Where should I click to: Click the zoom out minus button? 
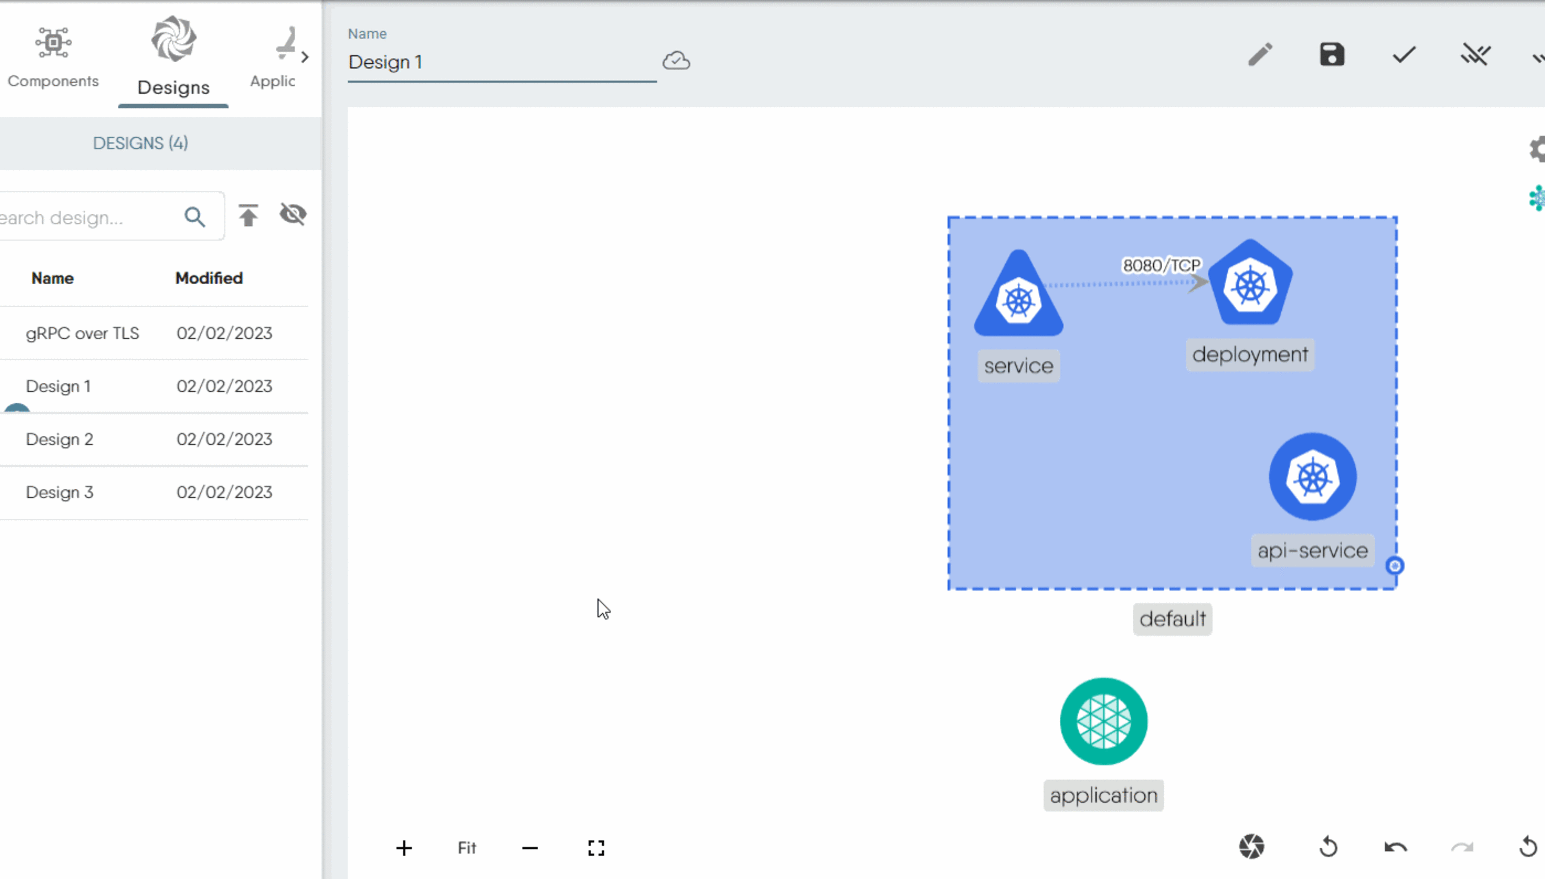pos(530,848)
